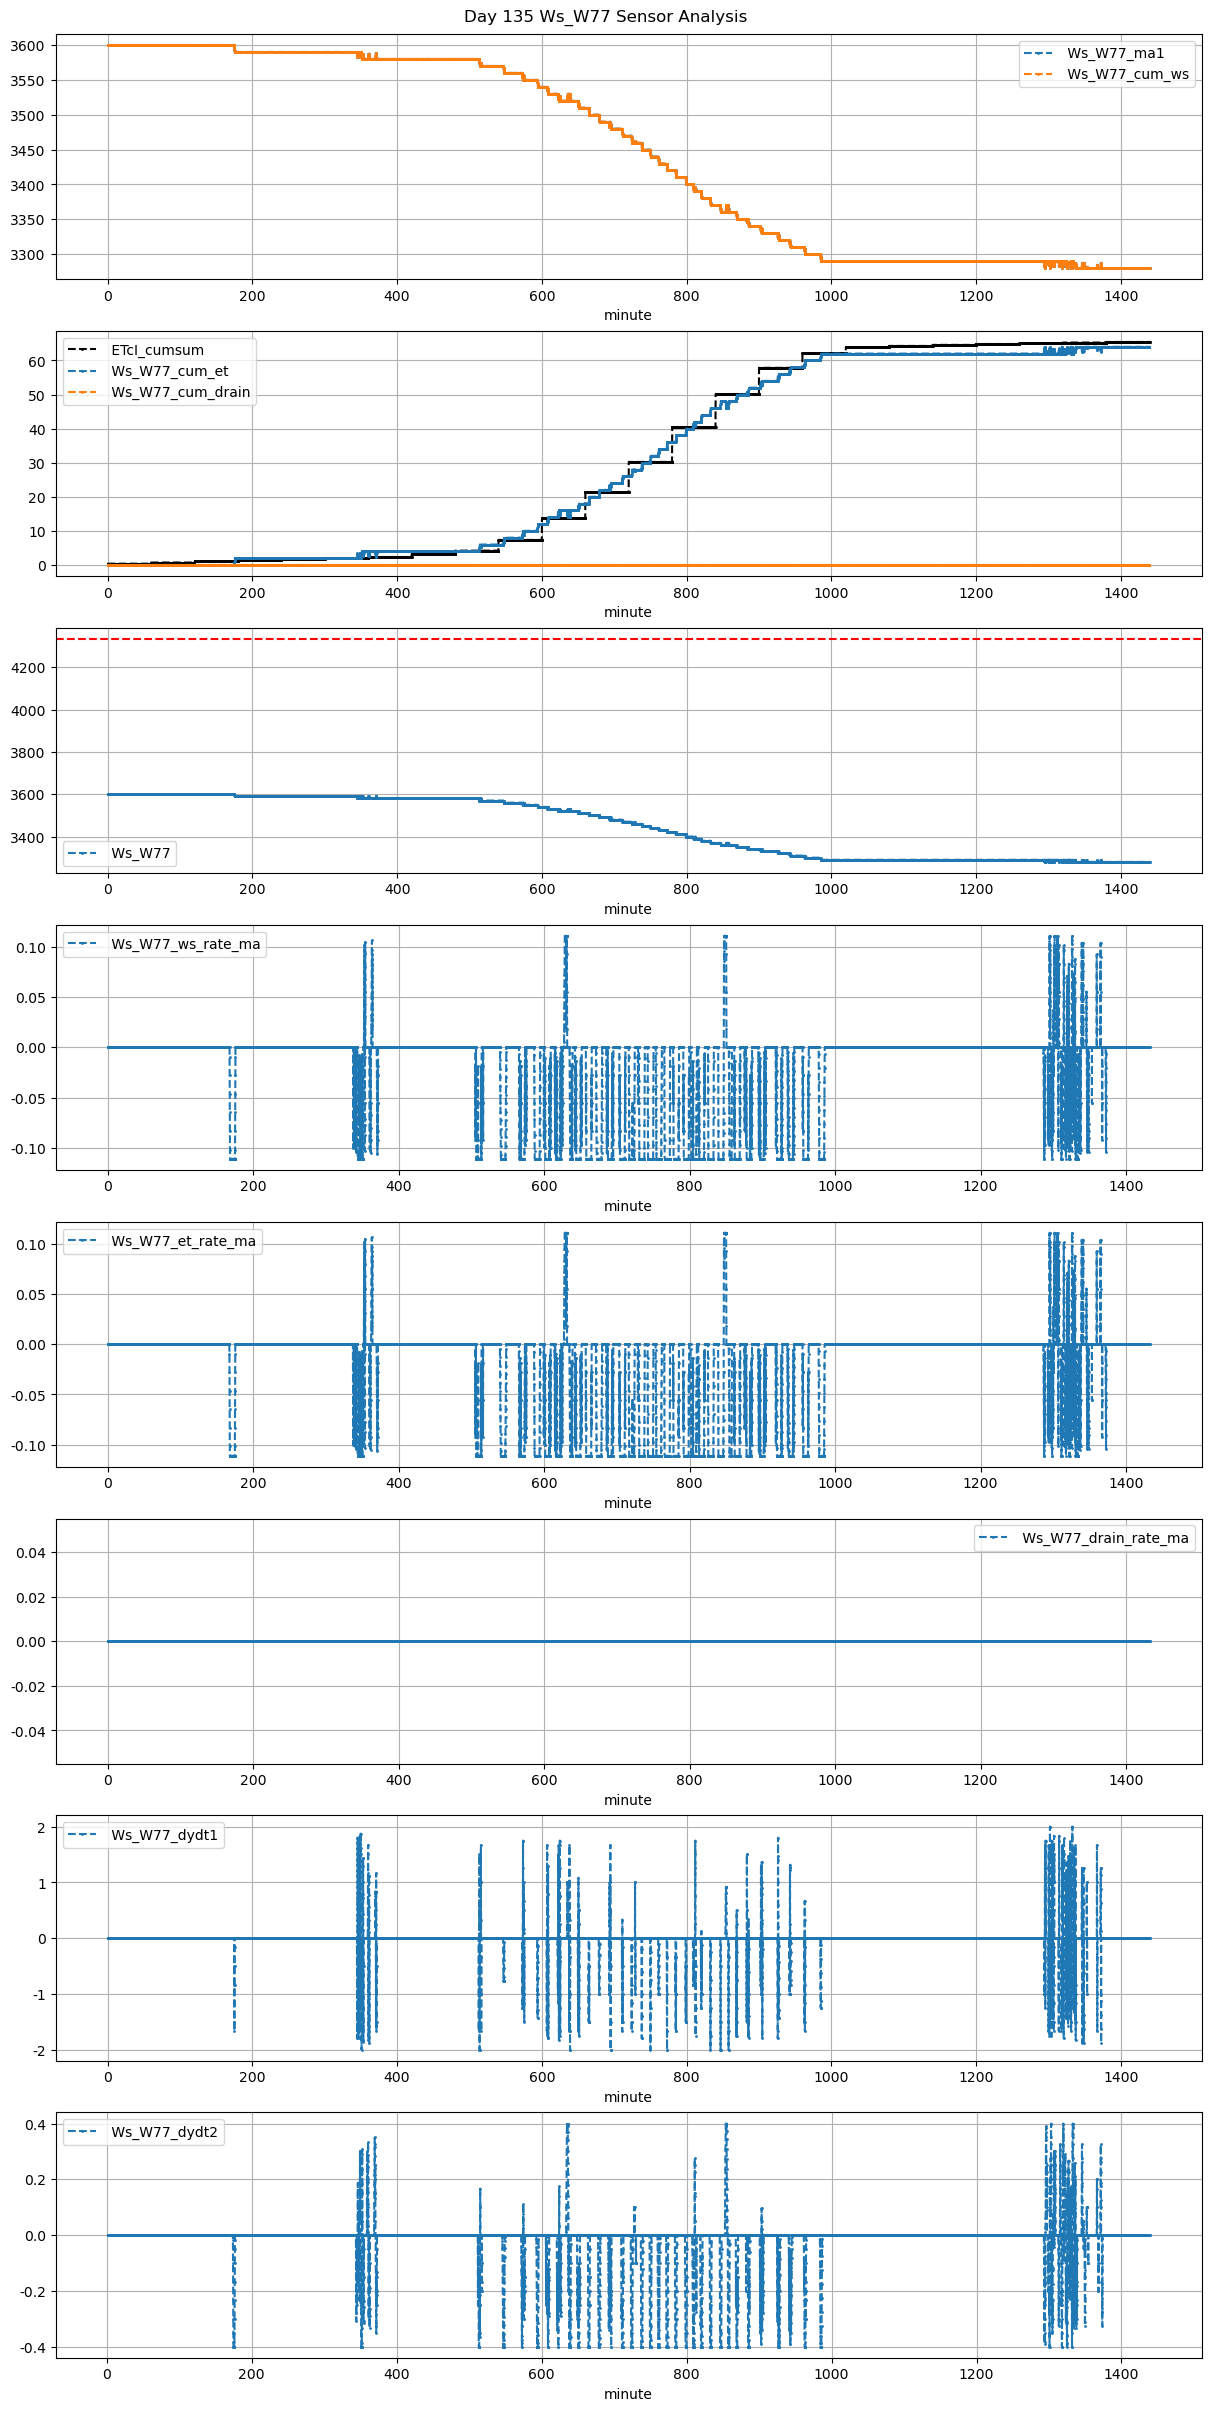
Task: Click the Ws_W77_ma1 legend entry
Action: pyautogui.click(x=1115, y=53)
